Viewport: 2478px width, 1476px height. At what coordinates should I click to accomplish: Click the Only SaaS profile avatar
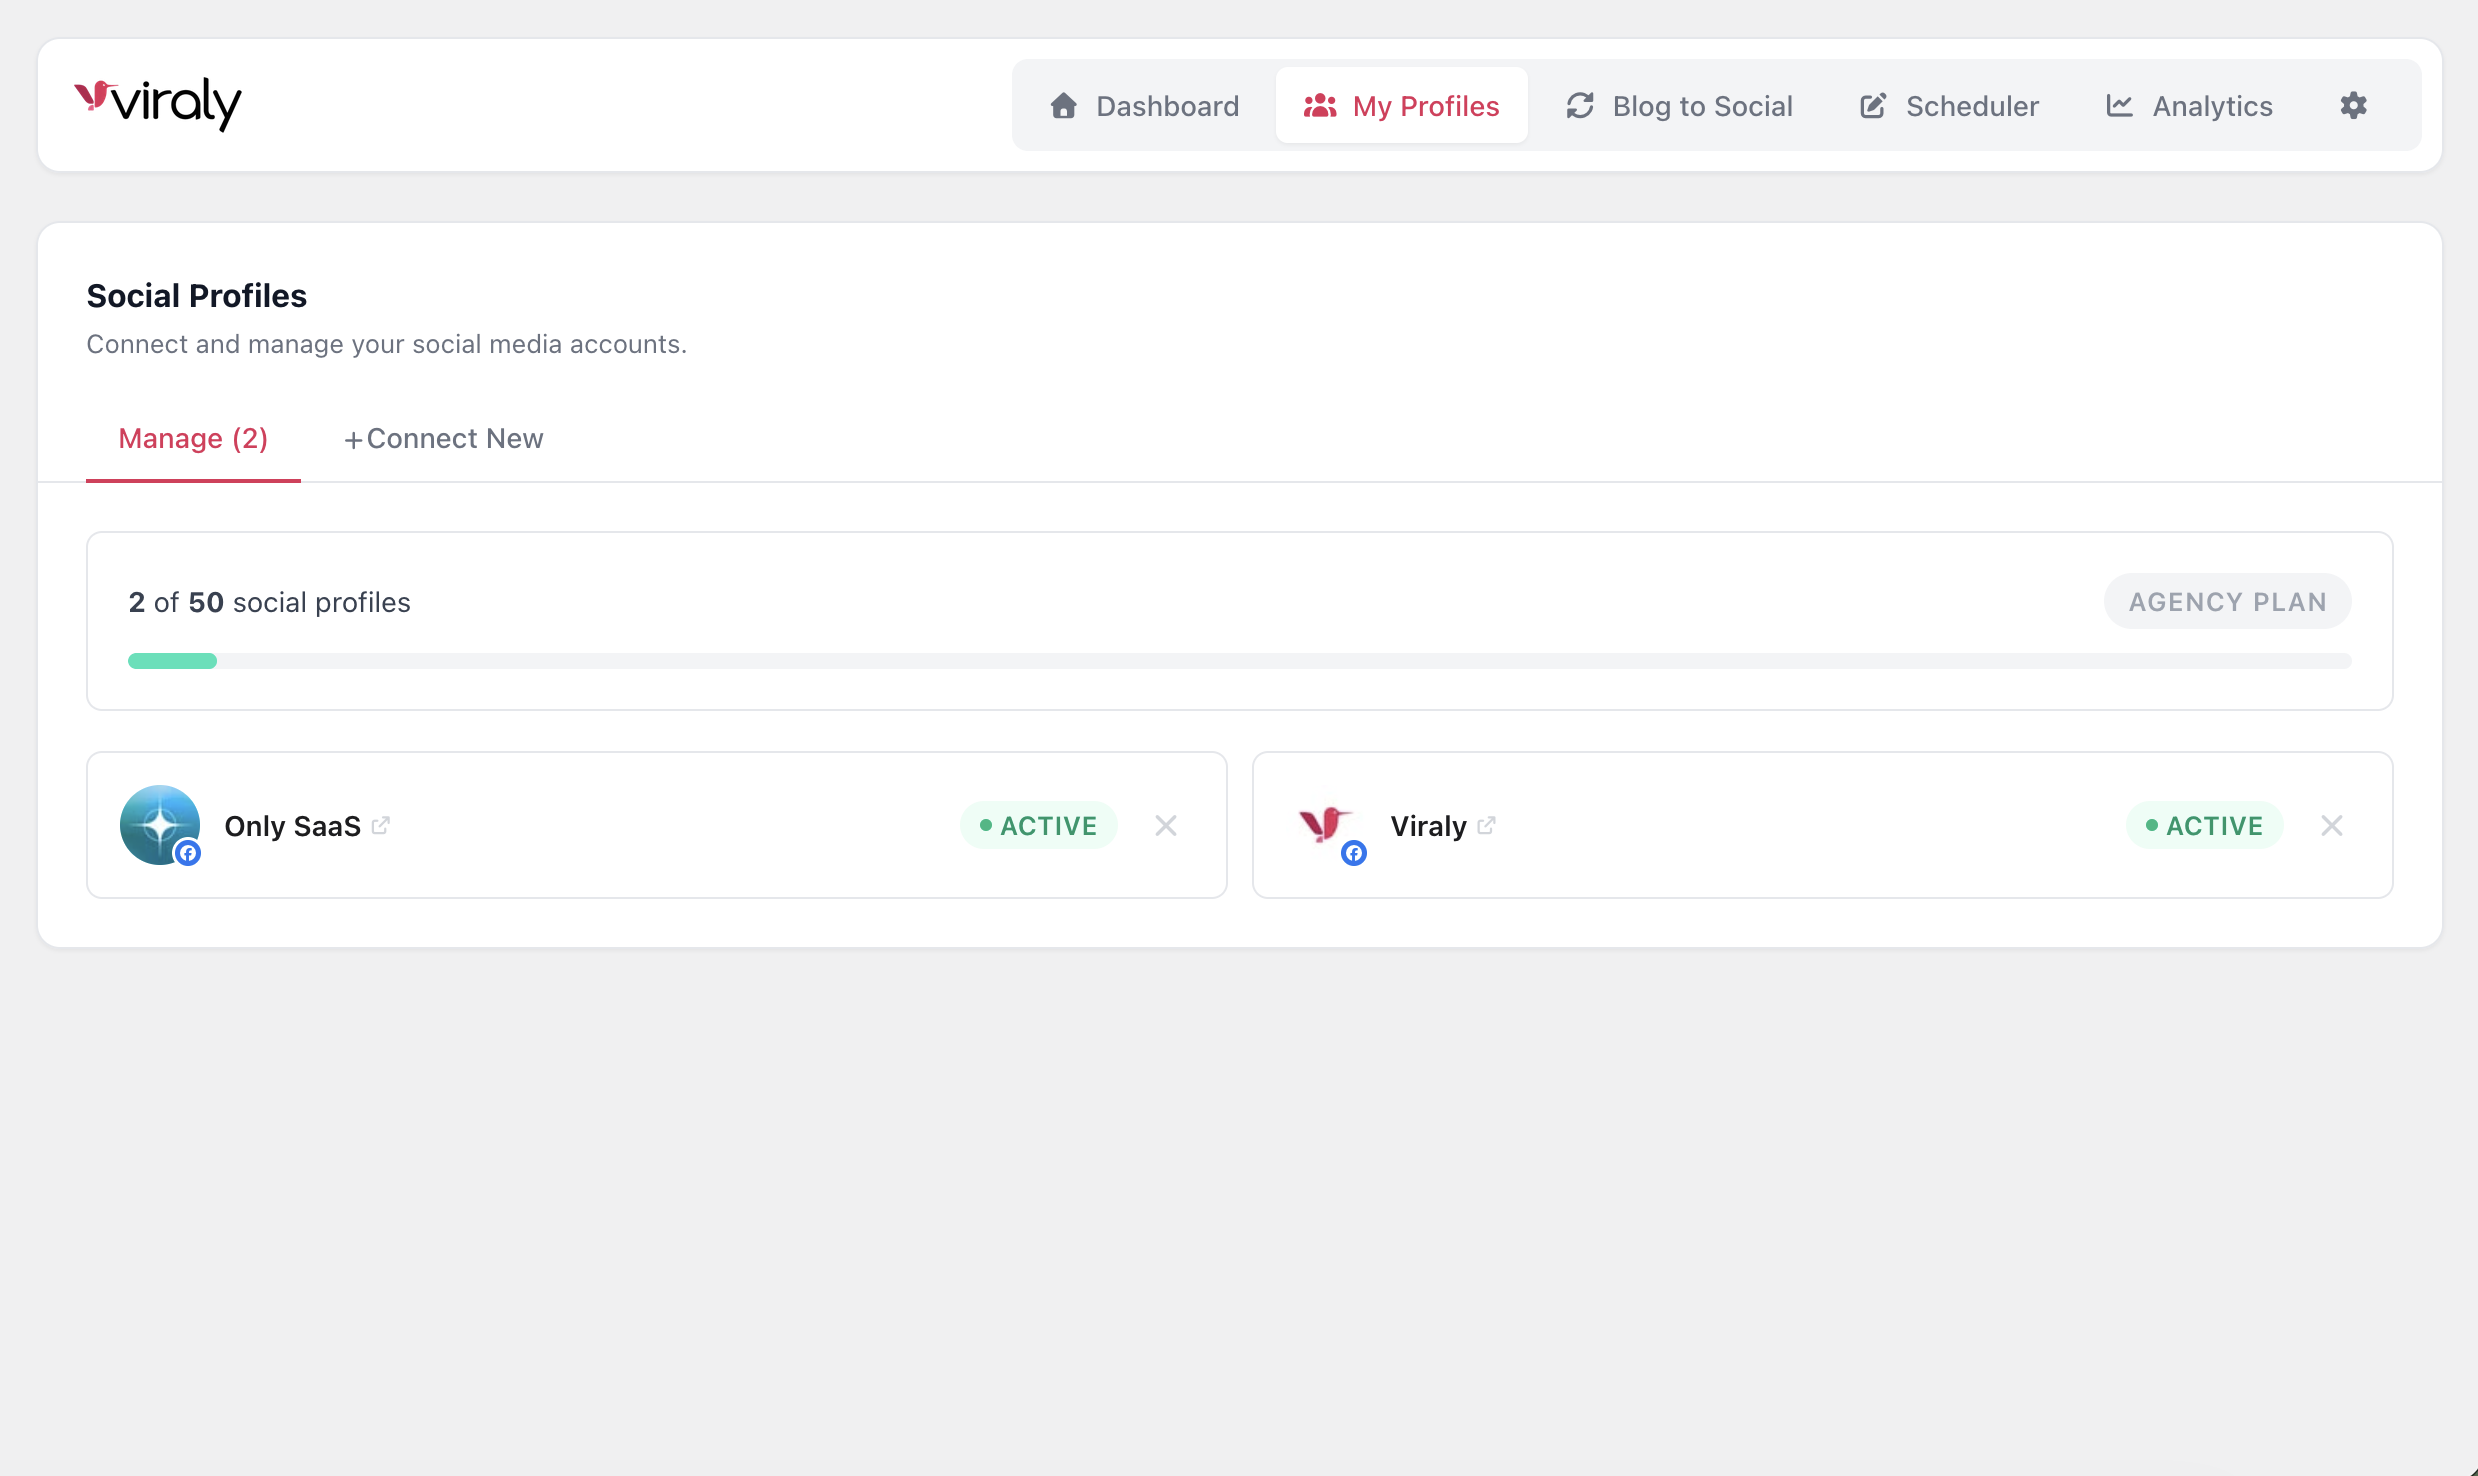click(159, 825)
